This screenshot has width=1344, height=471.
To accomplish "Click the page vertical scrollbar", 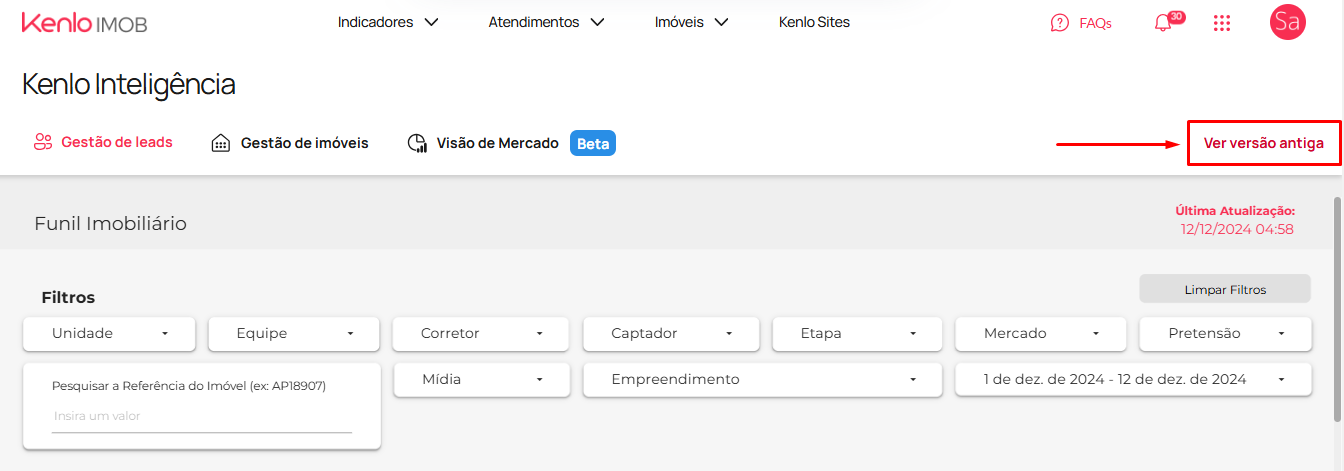I will tap(1337, 308).
